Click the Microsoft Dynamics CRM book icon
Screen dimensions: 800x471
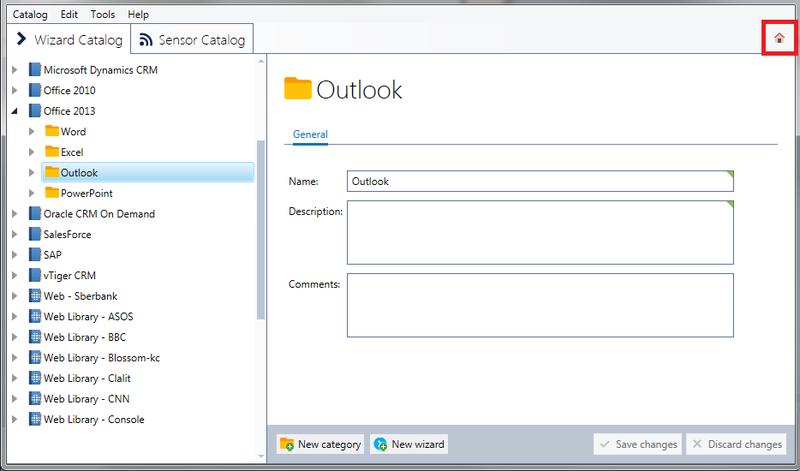(35, 69)
